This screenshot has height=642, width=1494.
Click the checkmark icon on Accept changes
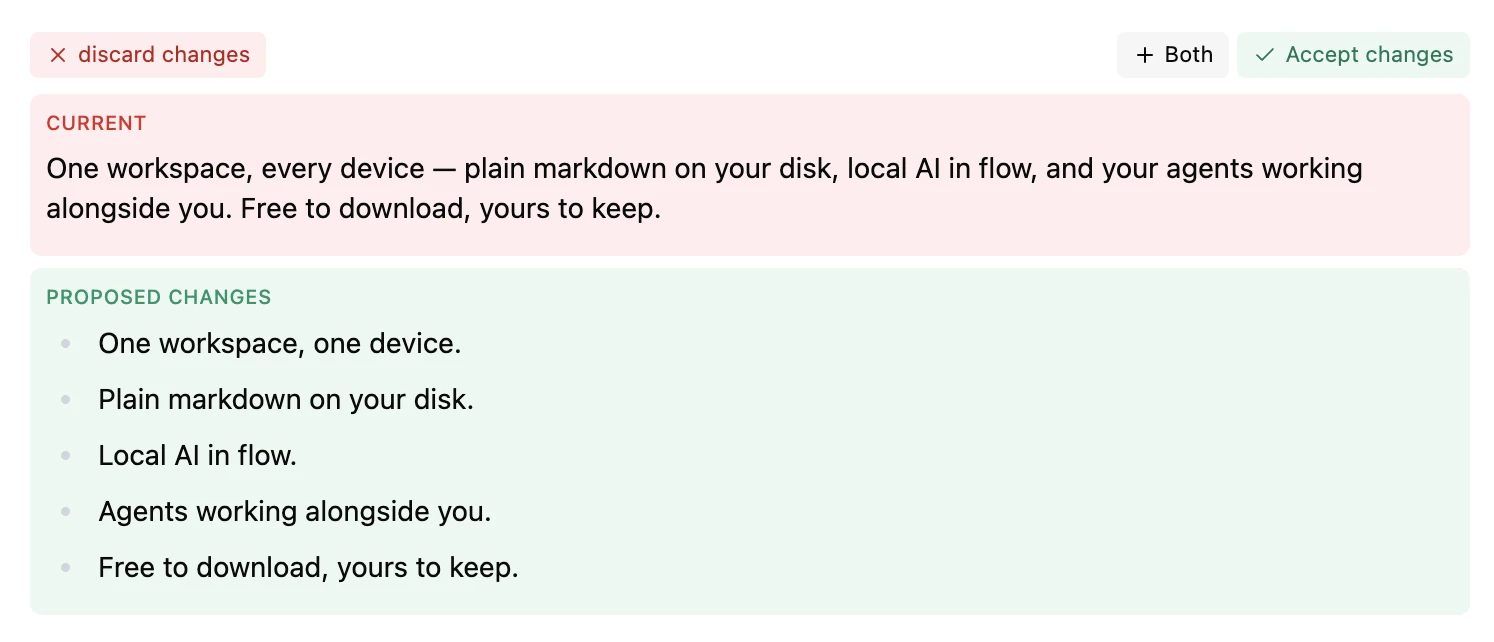click(x=1265, y=55)
